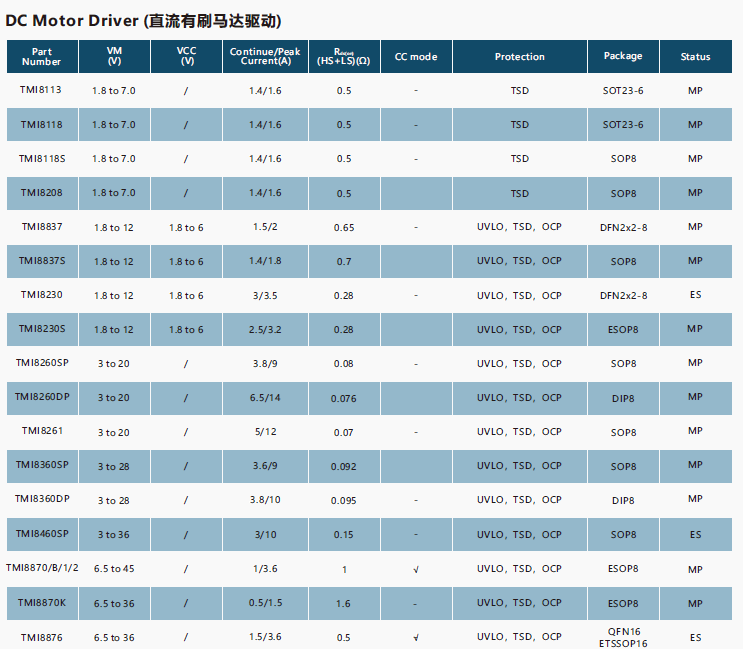Click the VM (V) column header
This screenshot has width=743, height=649.
click(114, 56)
